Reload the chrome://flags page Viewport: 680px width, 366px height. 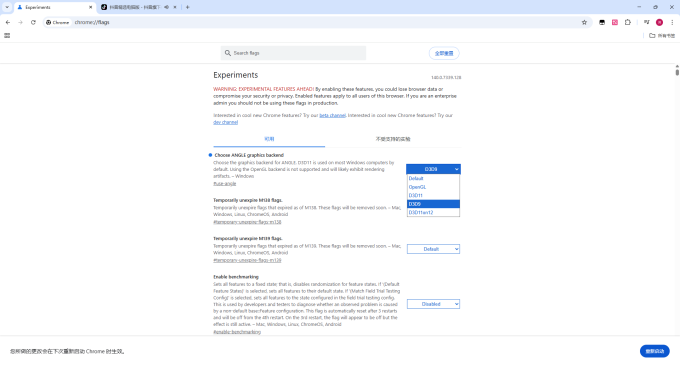[33, 22]
